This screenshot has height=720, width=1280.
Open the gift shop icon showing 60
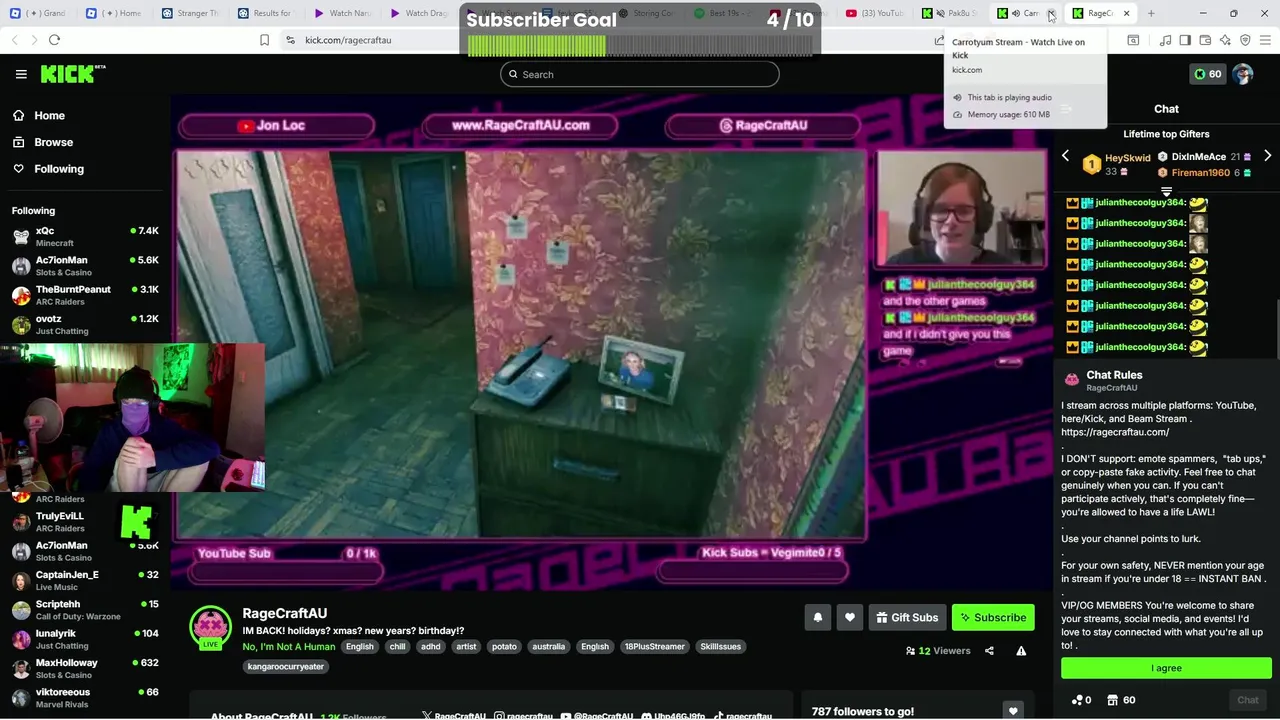point(1120,700)
